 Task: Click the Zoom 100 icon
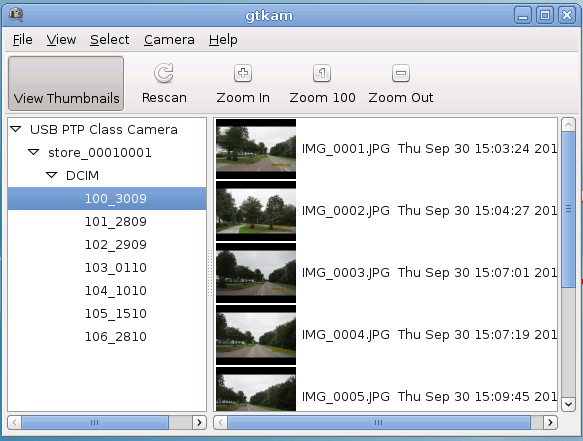pyautogui.click(x=322, y=73)
